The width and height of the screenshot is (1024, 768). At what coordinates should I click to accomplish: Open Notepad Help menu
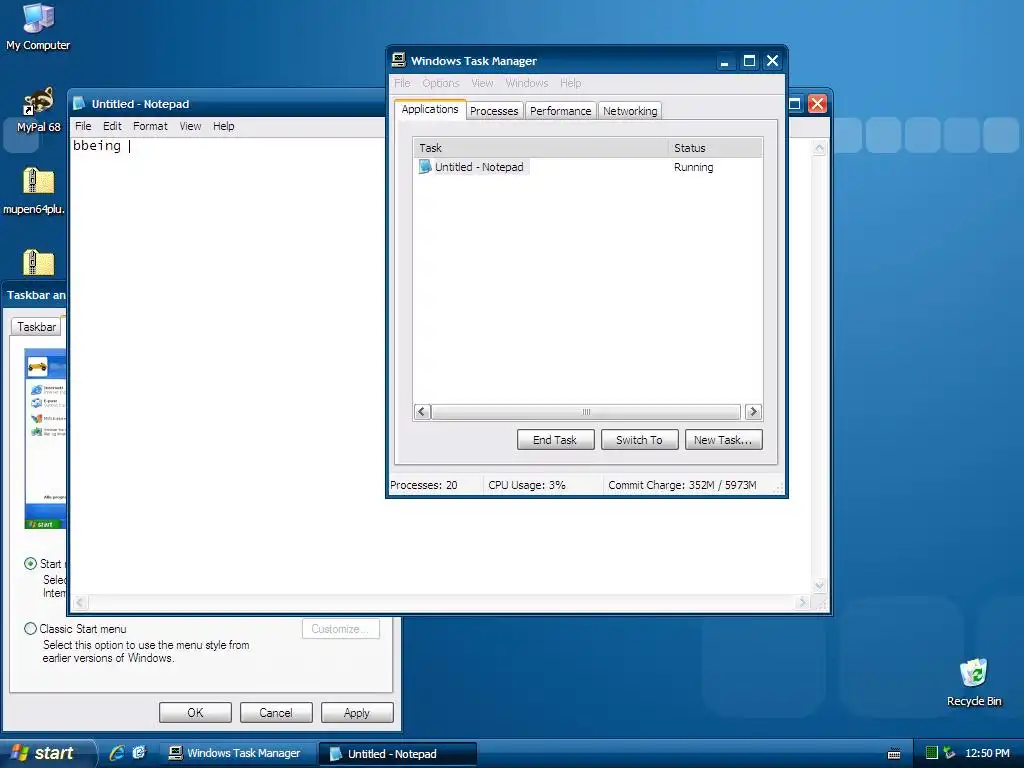pyautogui.click(x=223, y=126)
